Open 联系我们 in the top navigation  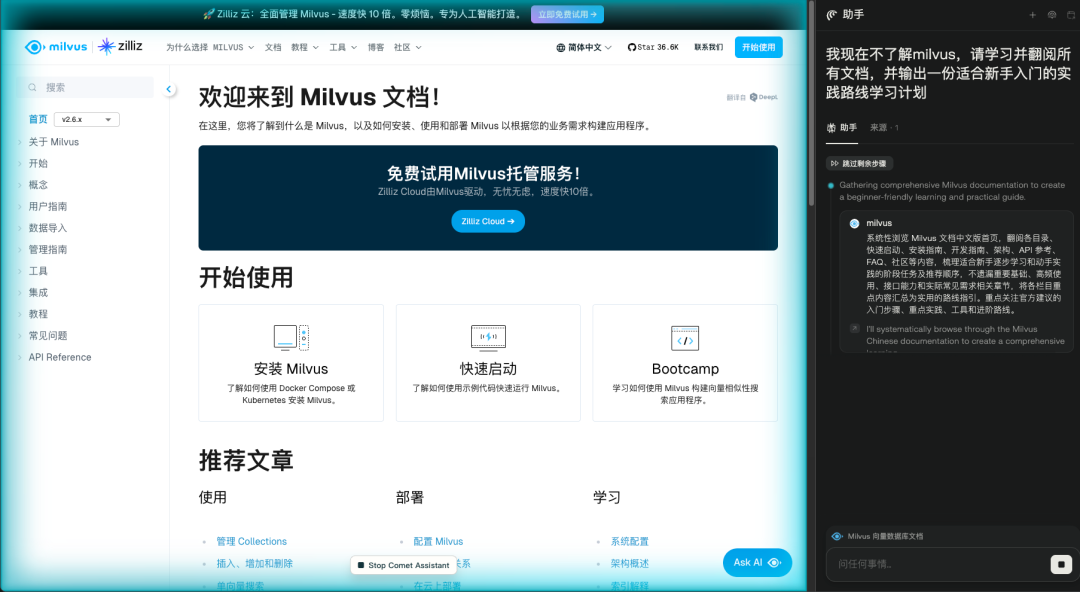coord(709,48)
